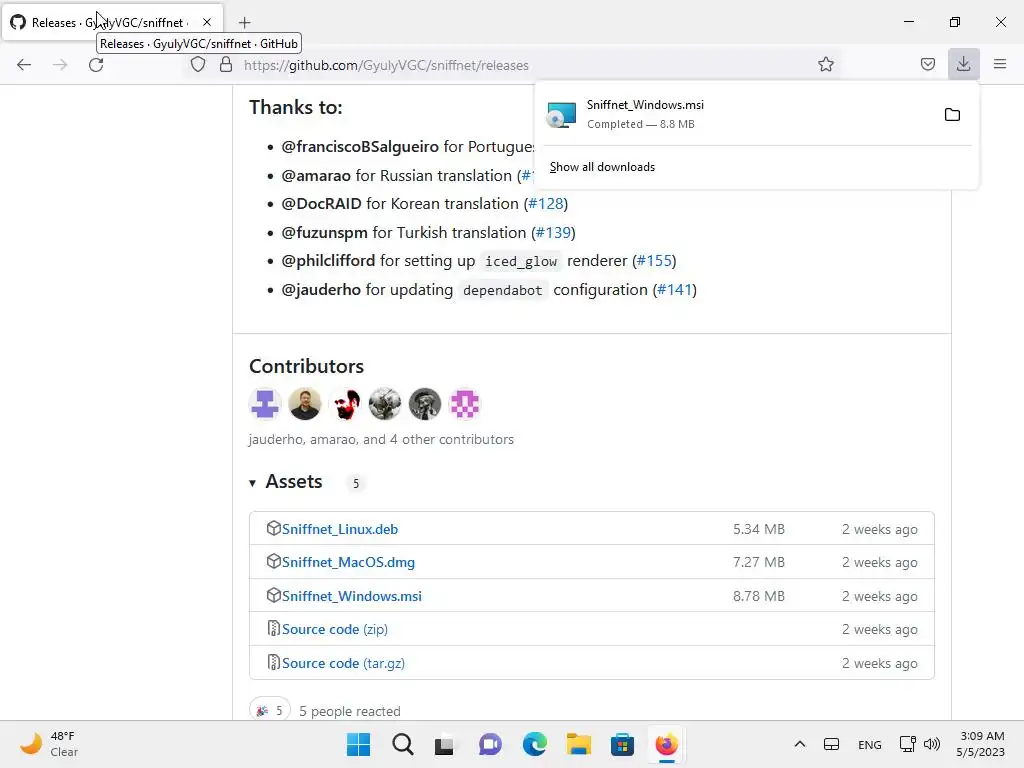Click the party popper reaction button

[x=270, y=711]
